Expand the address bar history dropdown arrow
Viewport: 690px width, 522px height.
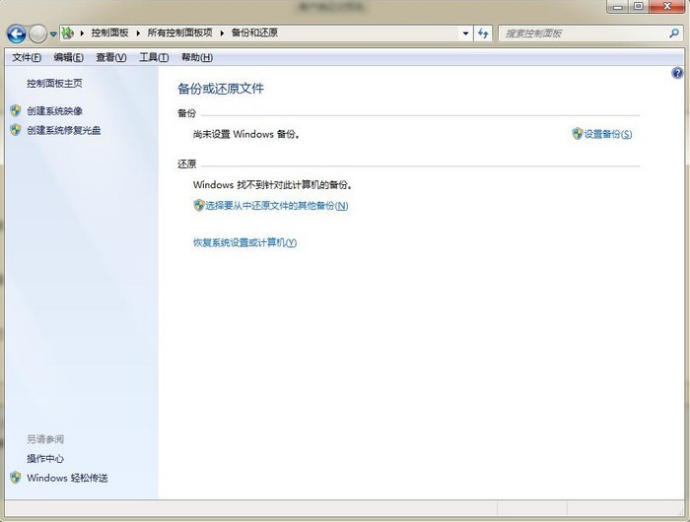pyautogui.click(x=466, y=33)
